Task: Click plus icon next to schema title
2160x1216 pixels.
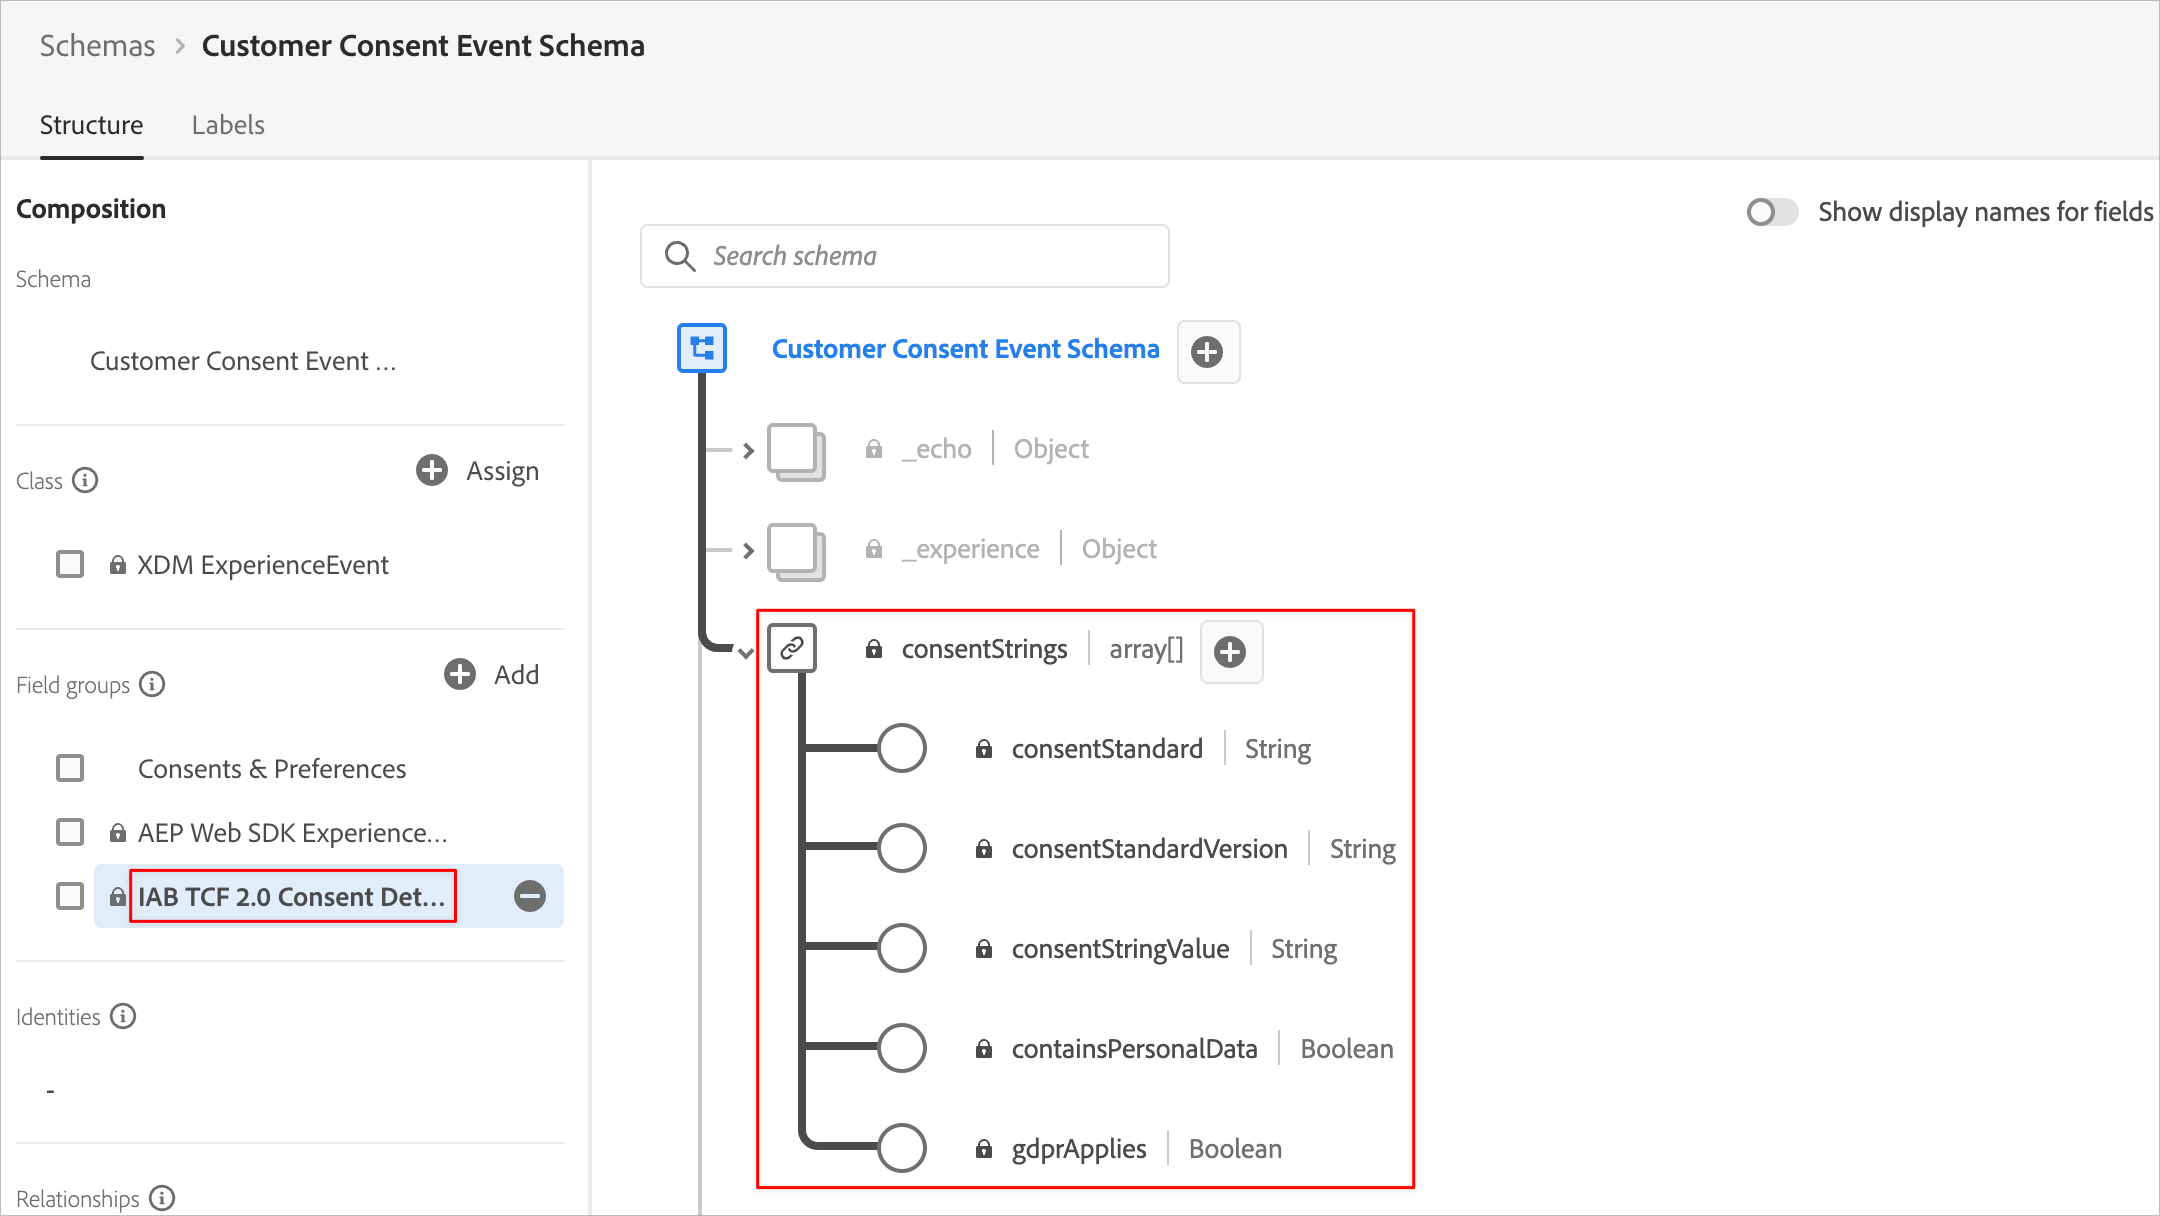Action: (1208, 352)
